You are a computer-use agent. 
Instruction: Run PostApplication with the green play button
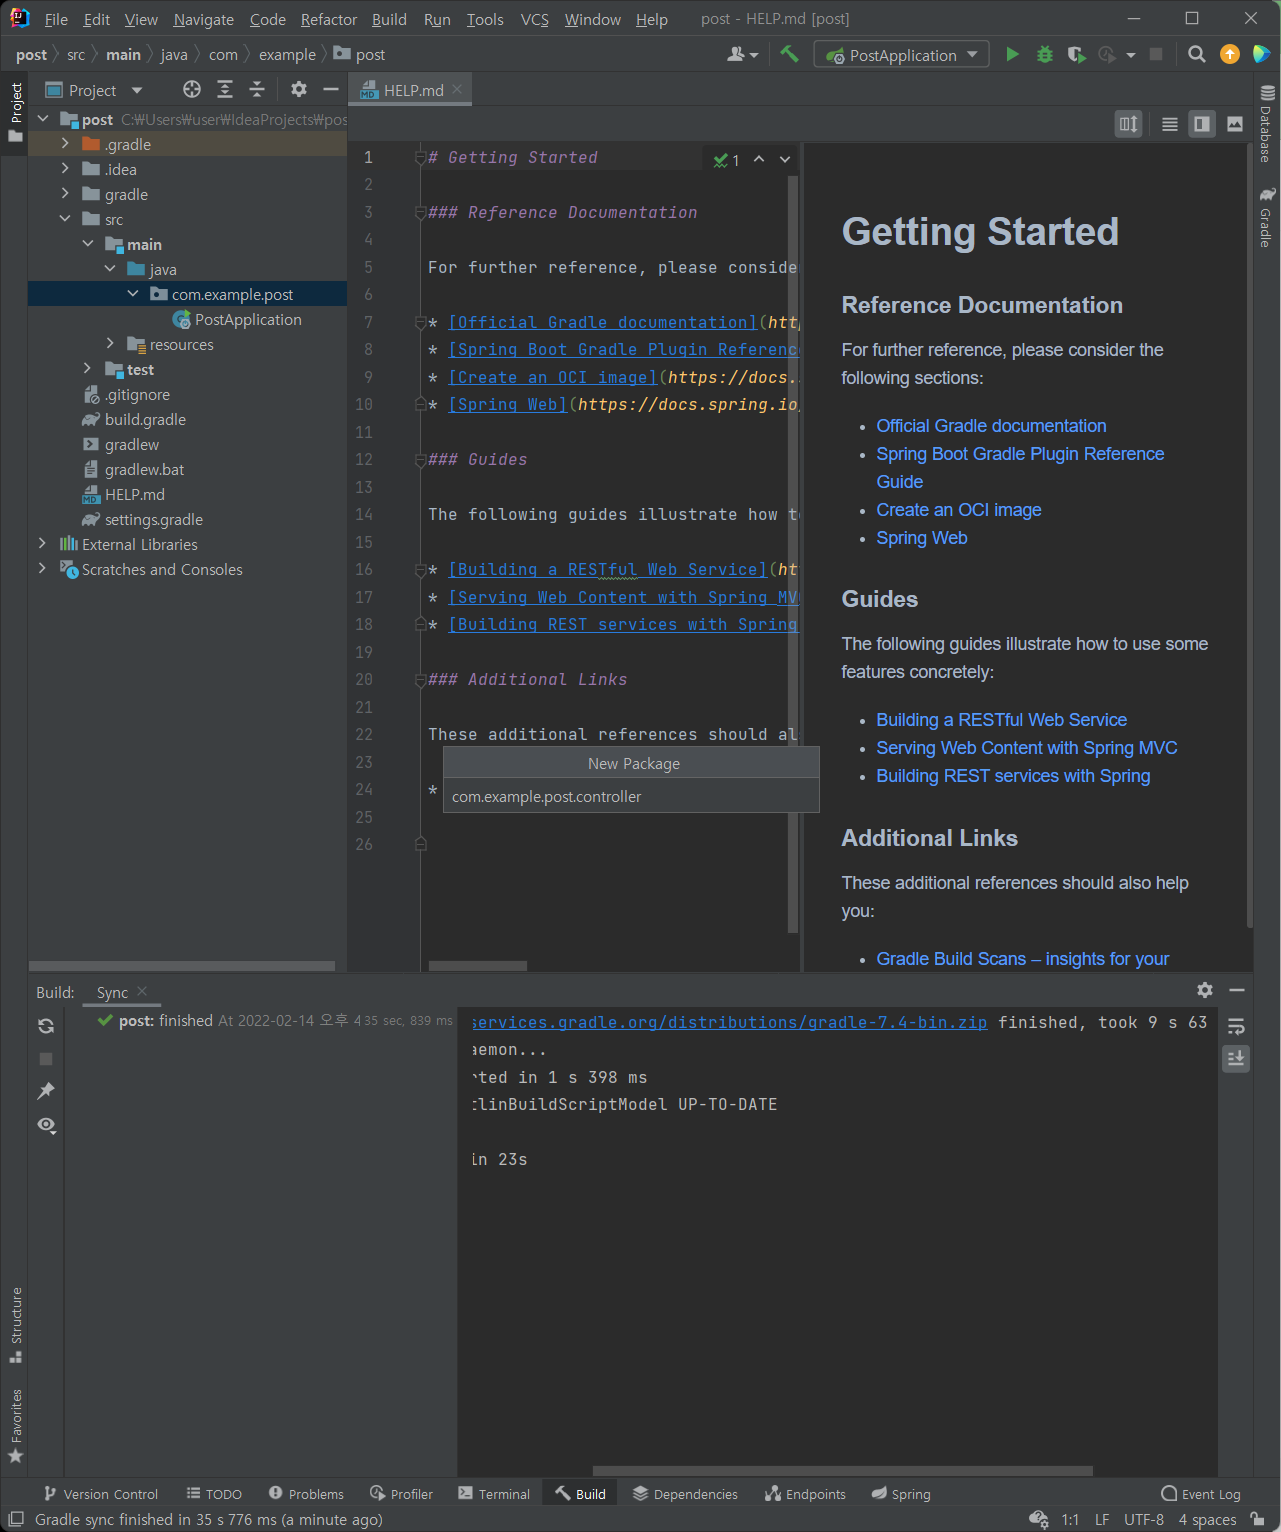click(1012, 55)
